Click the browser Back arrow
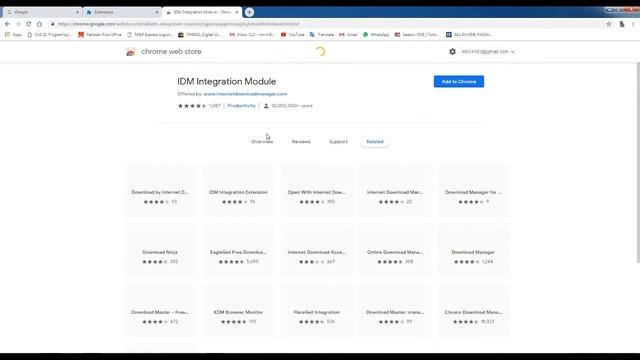The width and height of the screenshot is (640, 360). pos(7,24)
